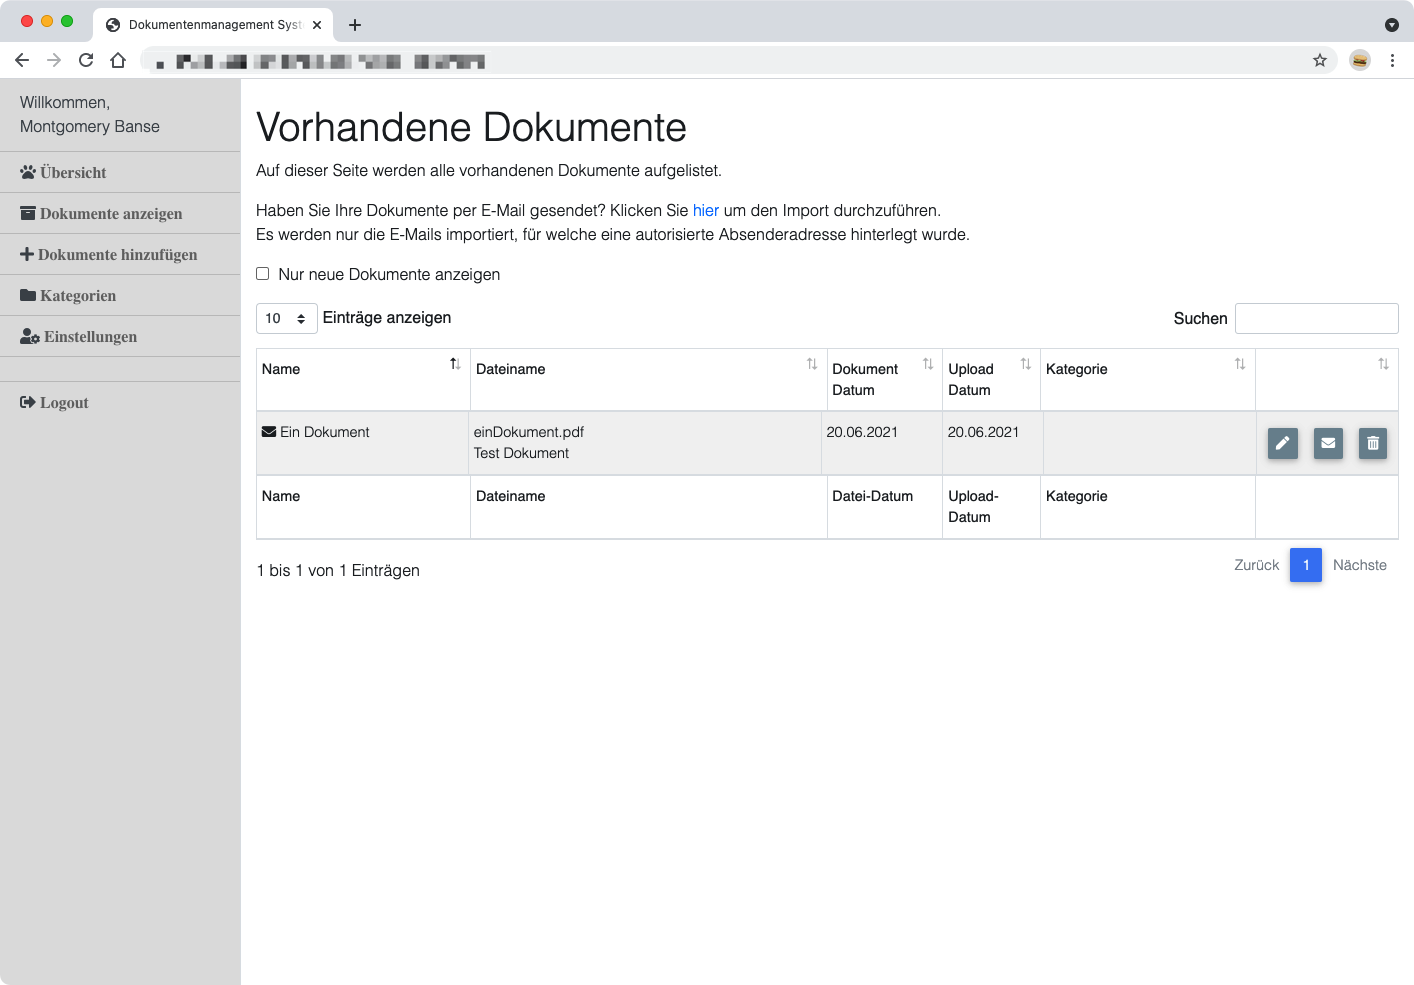The image size is (1414, 985).
Task: Click the sign-out icon beside Logout
Action: pos(28,402)
